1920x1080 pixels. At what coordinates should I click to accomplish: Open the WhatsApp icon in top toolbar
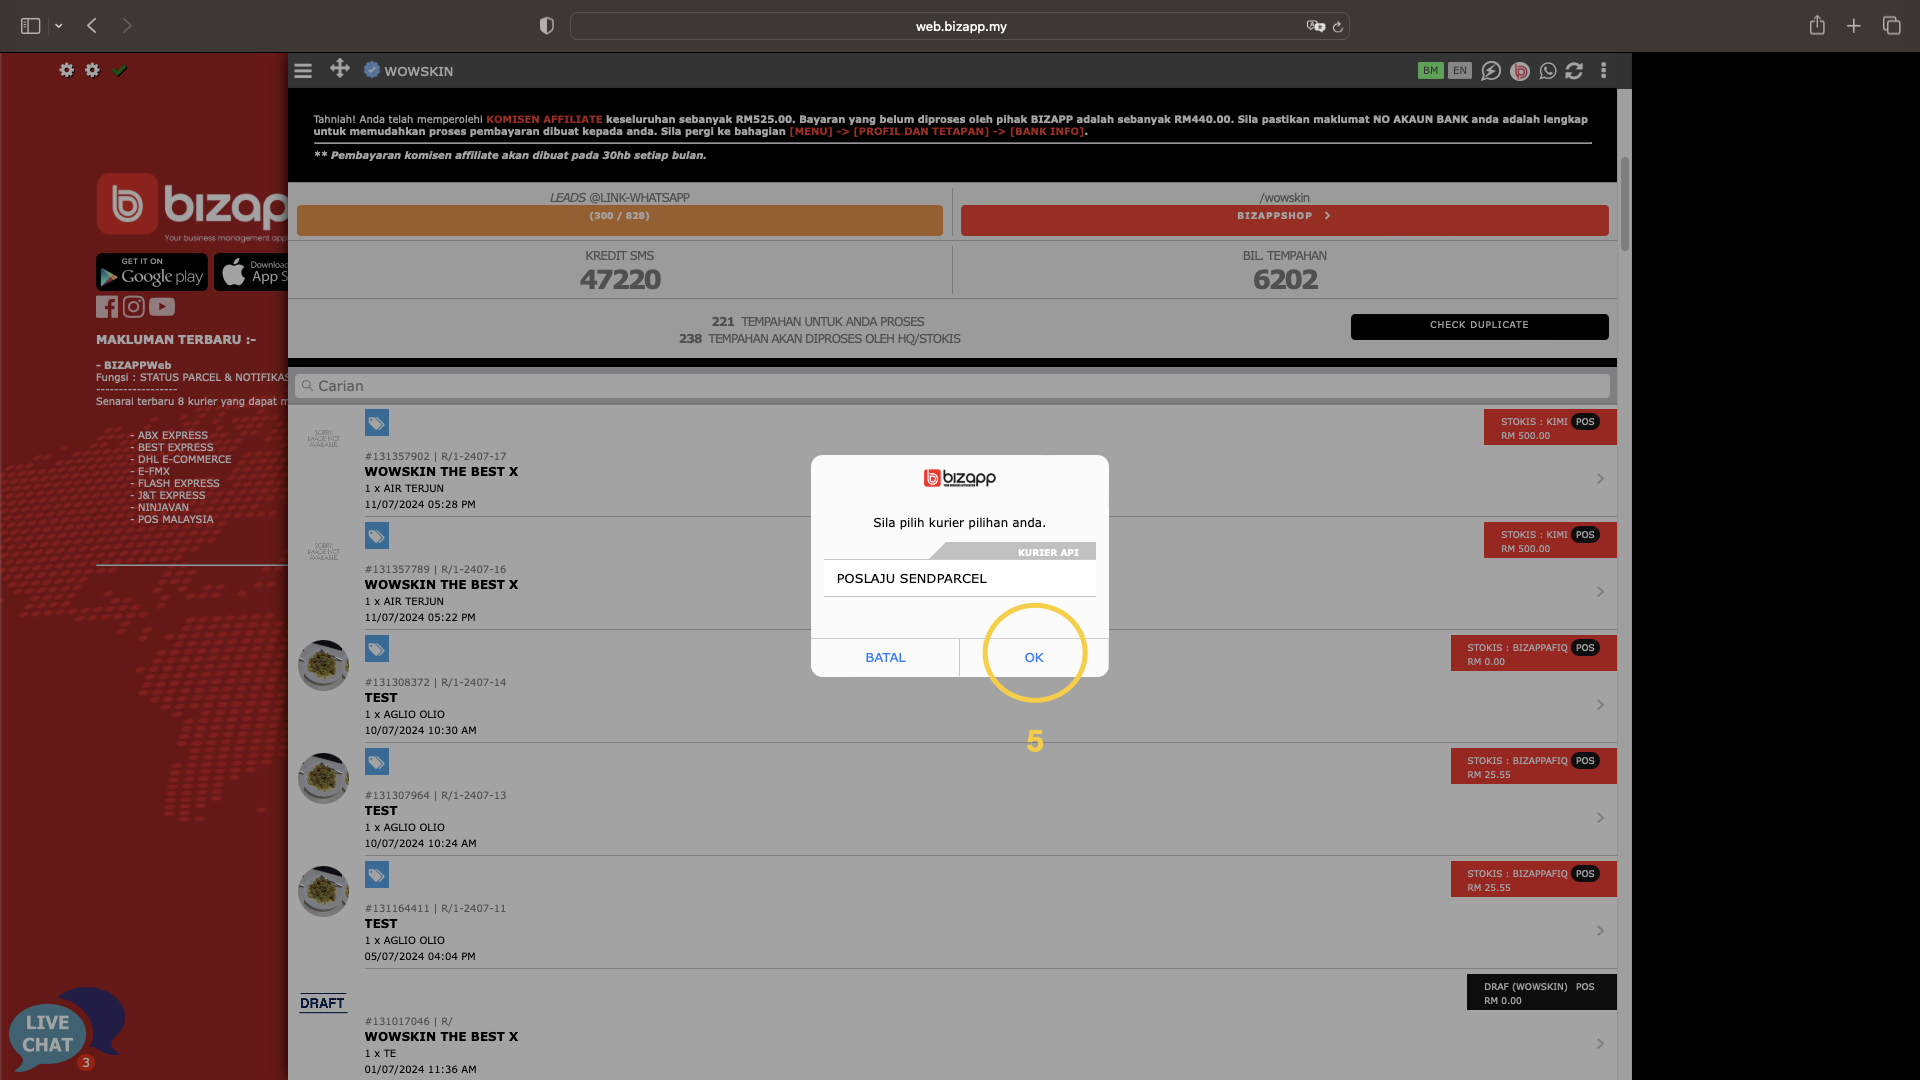(x=1548, y=71)
